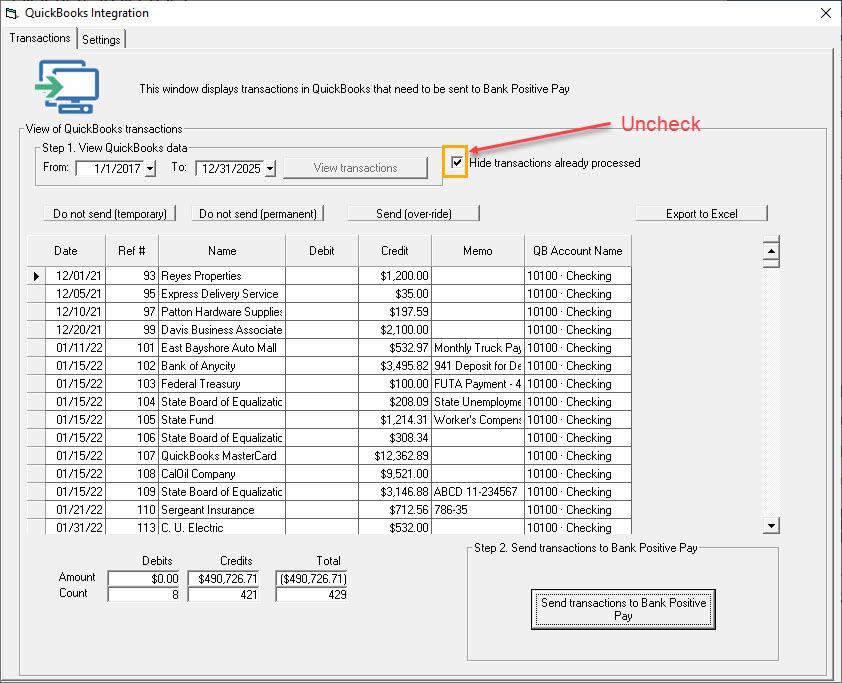The height and width of the screenshot is (683, 842).
Task: Uncheck Hide transactions already processed
Action: tap(457, 162)
